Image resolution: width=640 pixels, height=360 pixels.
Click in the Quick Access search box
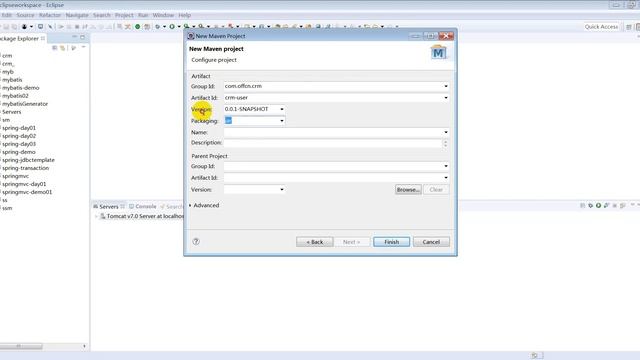pyautogui.click(x=601, y=27)
